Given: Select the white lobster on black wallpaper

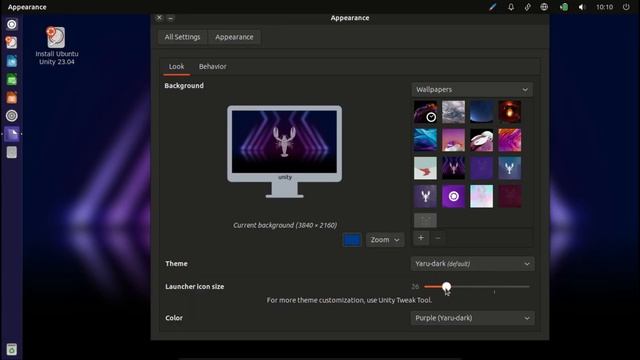Looking at the screenshot, I should 482,140.
